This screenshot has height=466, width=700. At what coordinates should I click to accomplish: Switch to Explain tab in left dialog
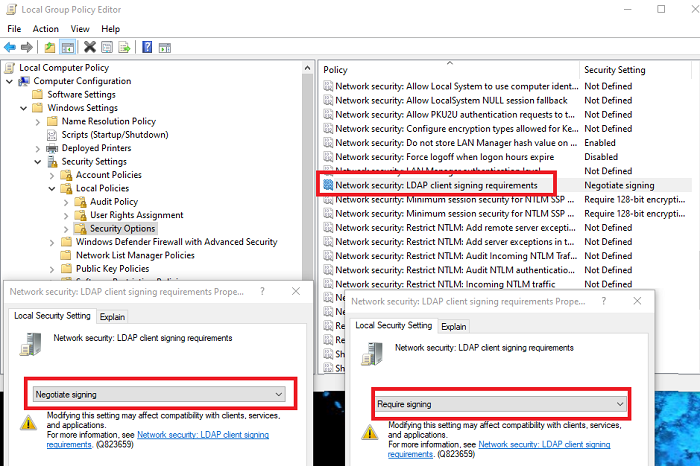112,316
